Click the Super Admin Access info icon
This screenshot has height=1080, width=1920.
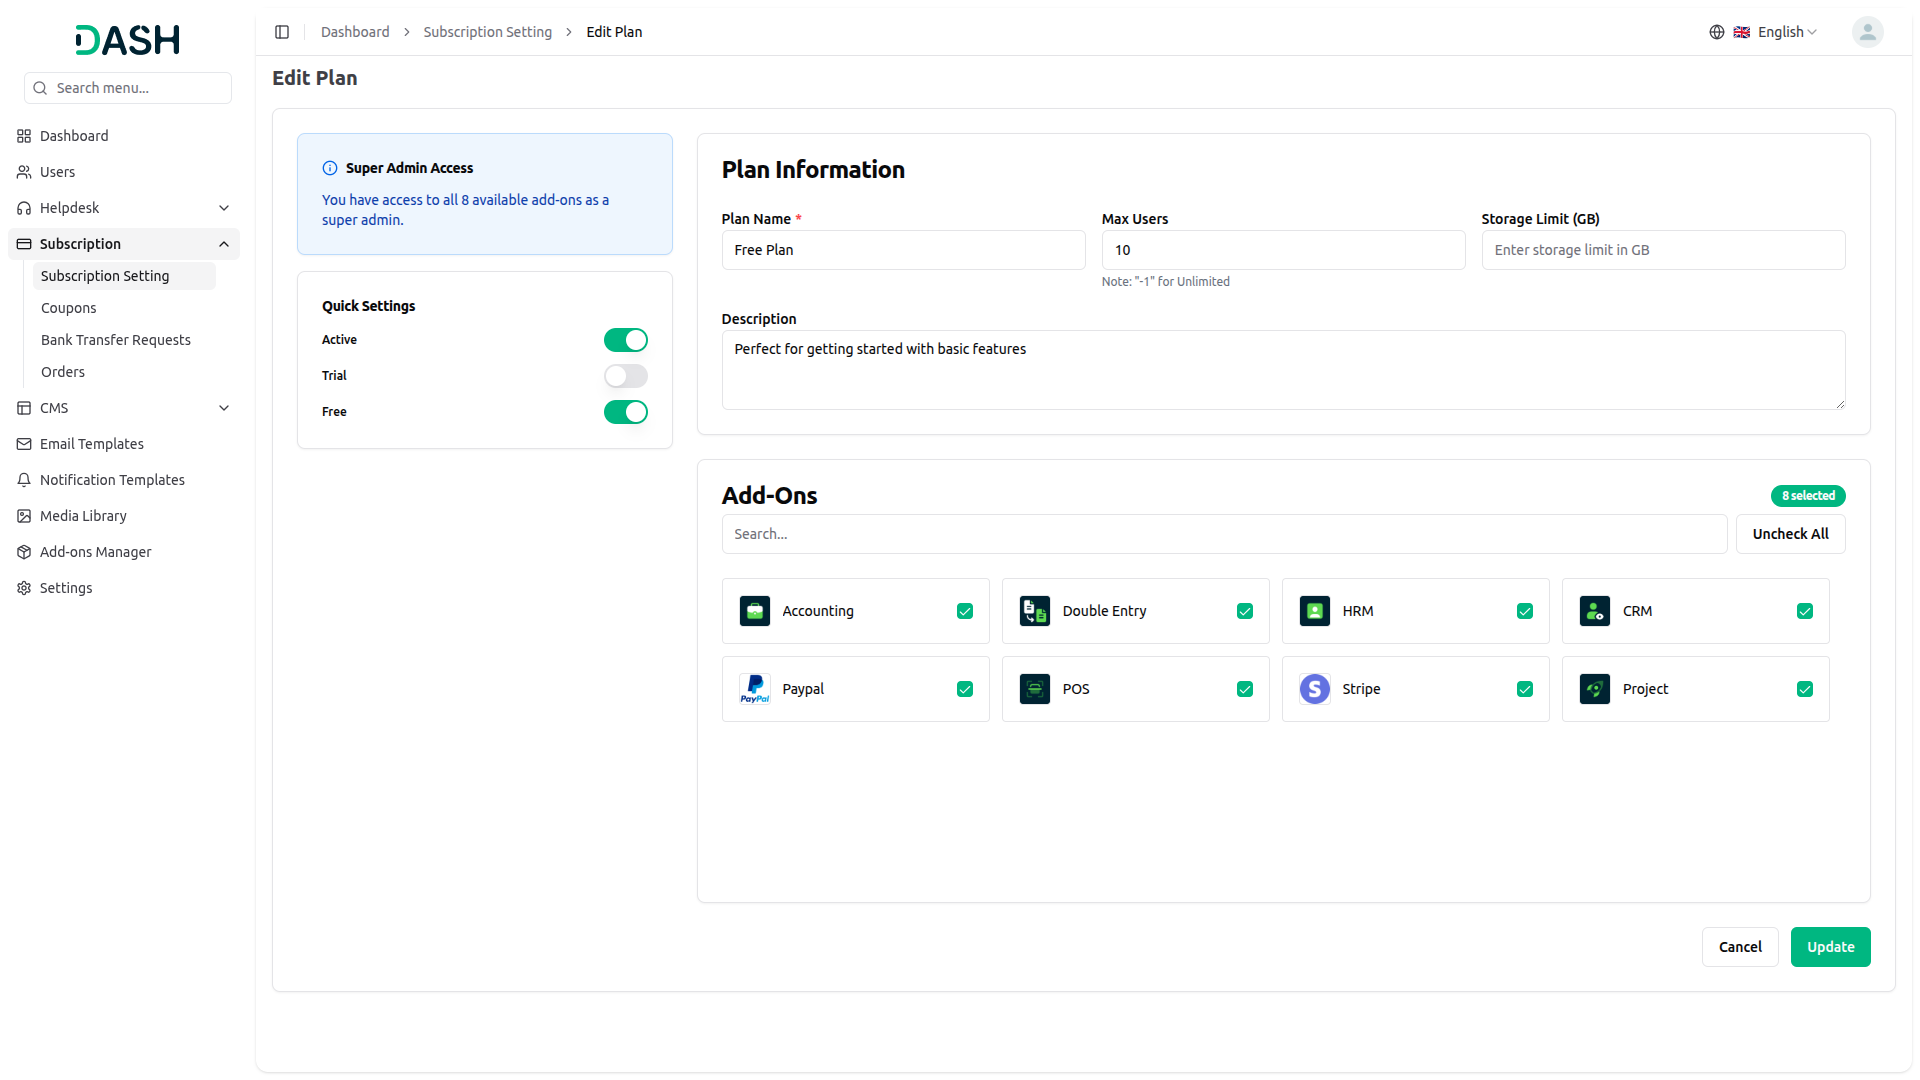(x=330, y=168)
